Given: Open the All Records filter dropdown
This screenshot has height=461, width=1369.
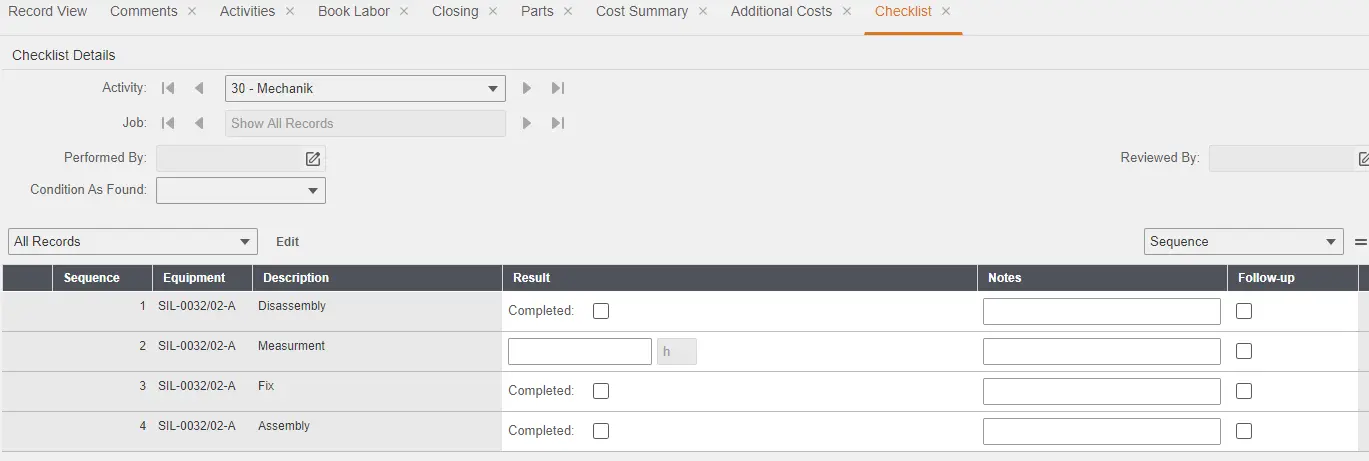Looking at the screenshot, I should pos(132,241).
